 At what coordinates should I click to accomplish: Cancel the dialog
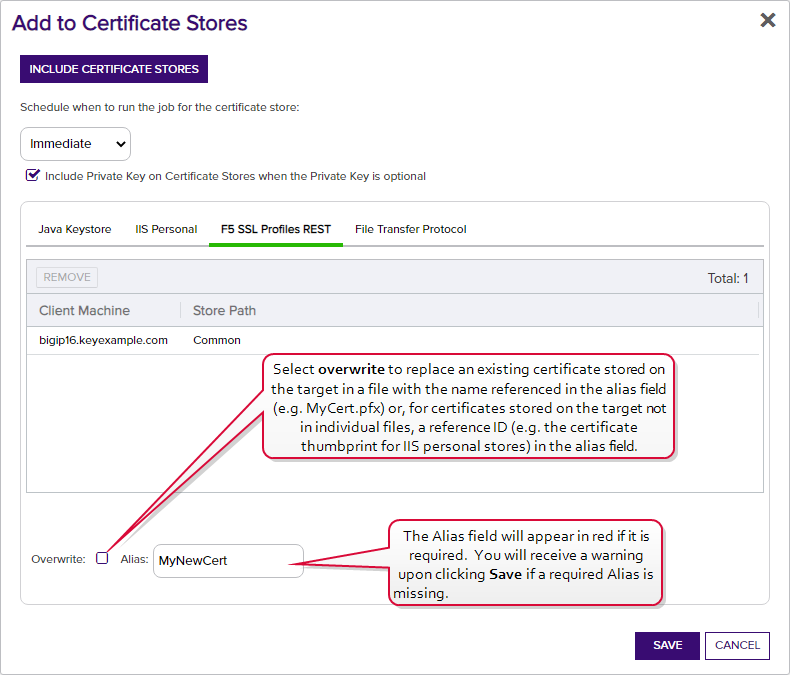(737, 645)
